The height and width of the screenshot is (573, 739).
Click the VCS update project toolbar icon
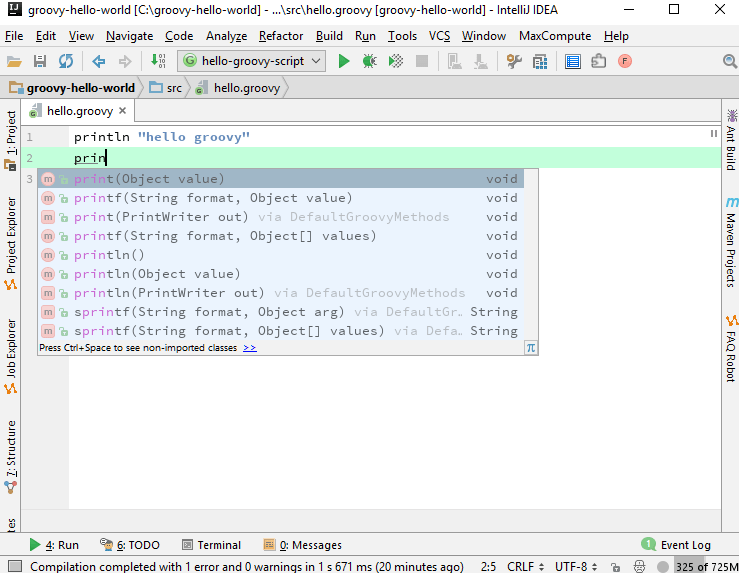(454, 61)
